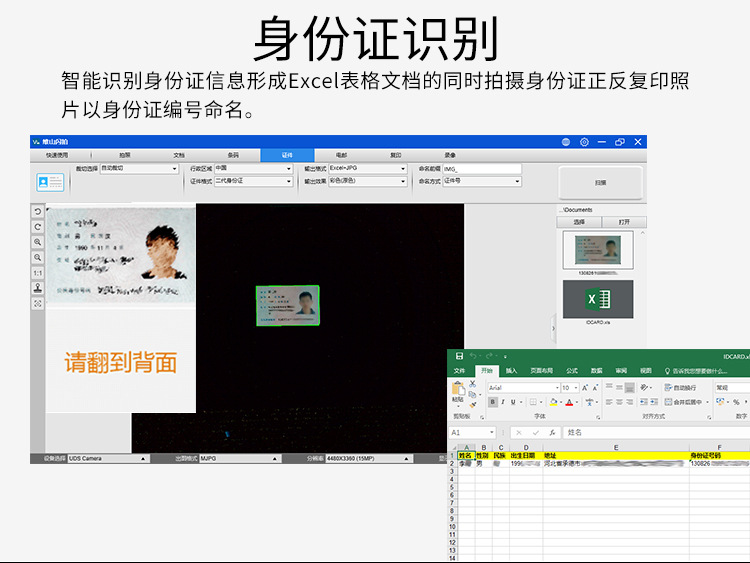The height and width of the screenshot is (563, 750).
Task: Click the Excel formula bar containing 姓名
Action: (656, 432)
